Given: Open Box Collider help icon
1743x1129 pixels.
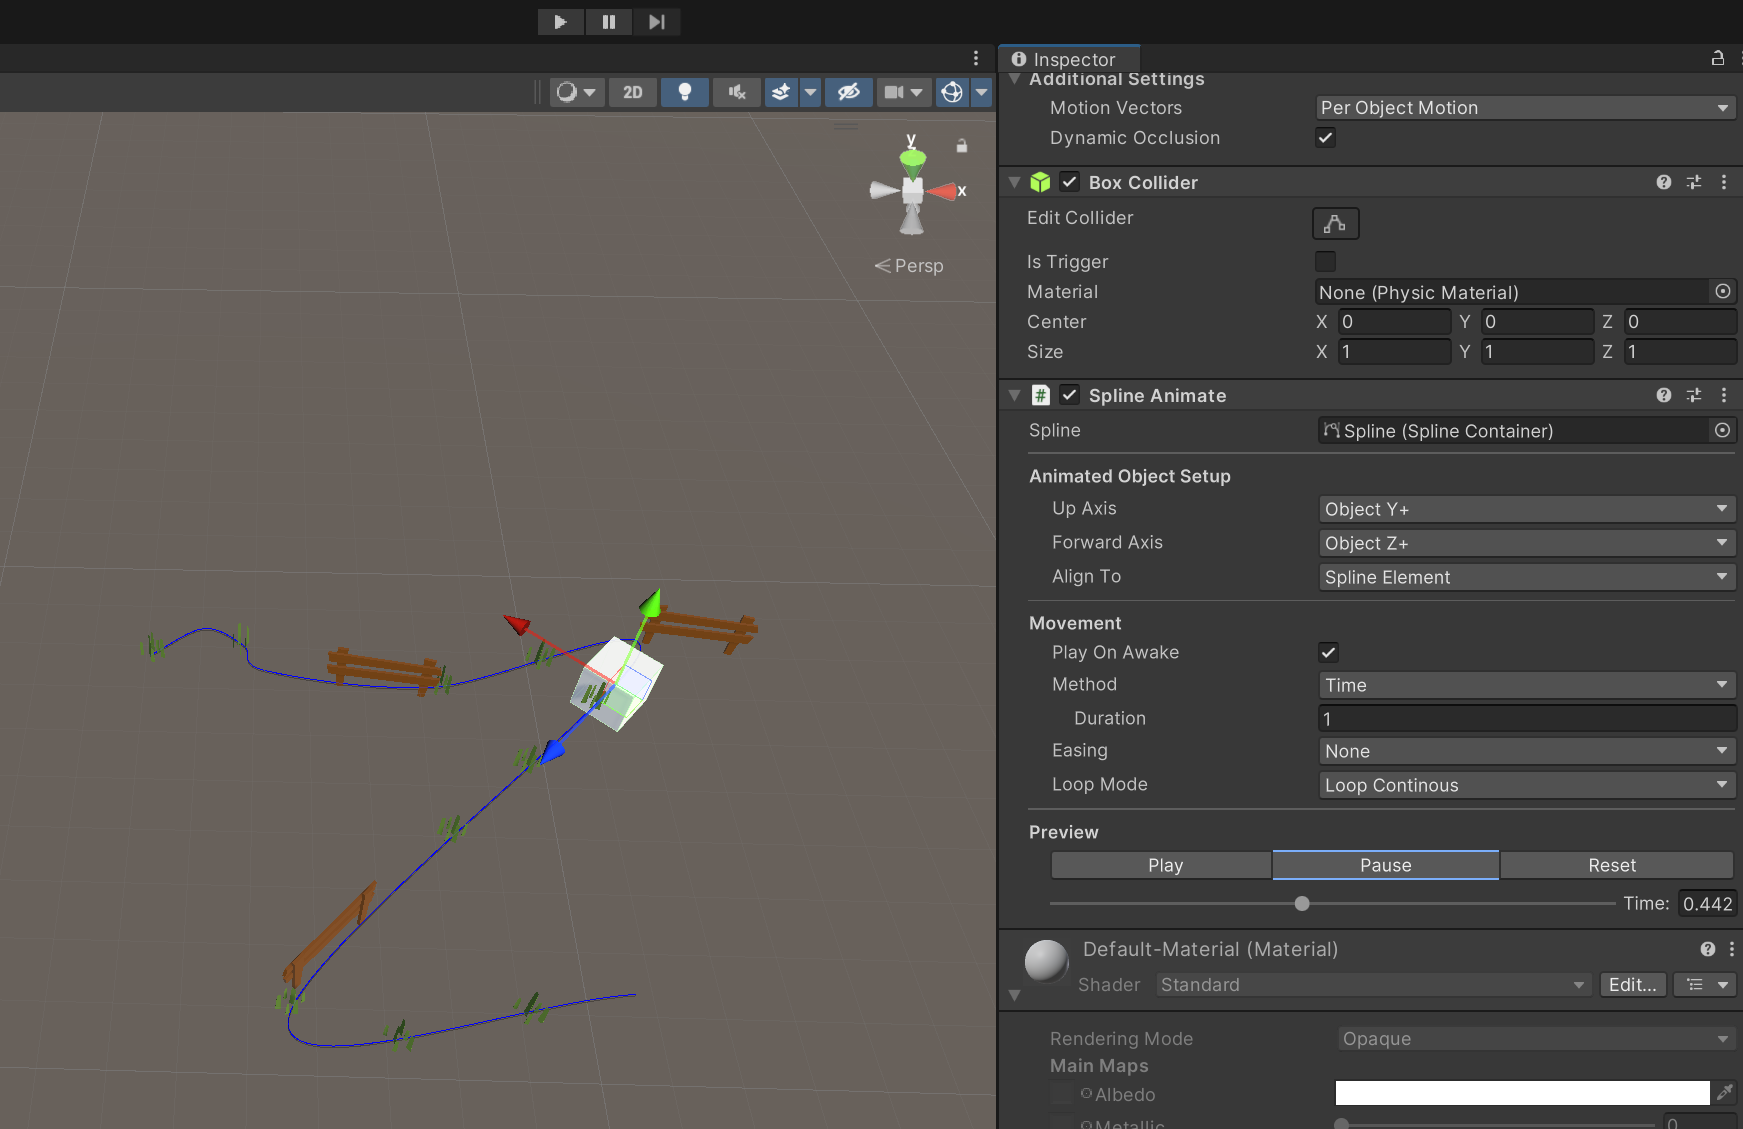Looking at the screenshot, I should point(1664,182).
